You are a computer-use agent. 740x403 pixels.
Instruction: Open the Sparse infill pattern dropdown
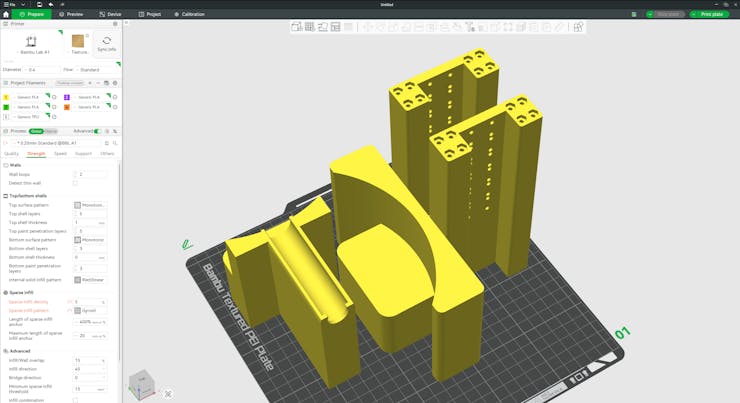click(90, 311)
